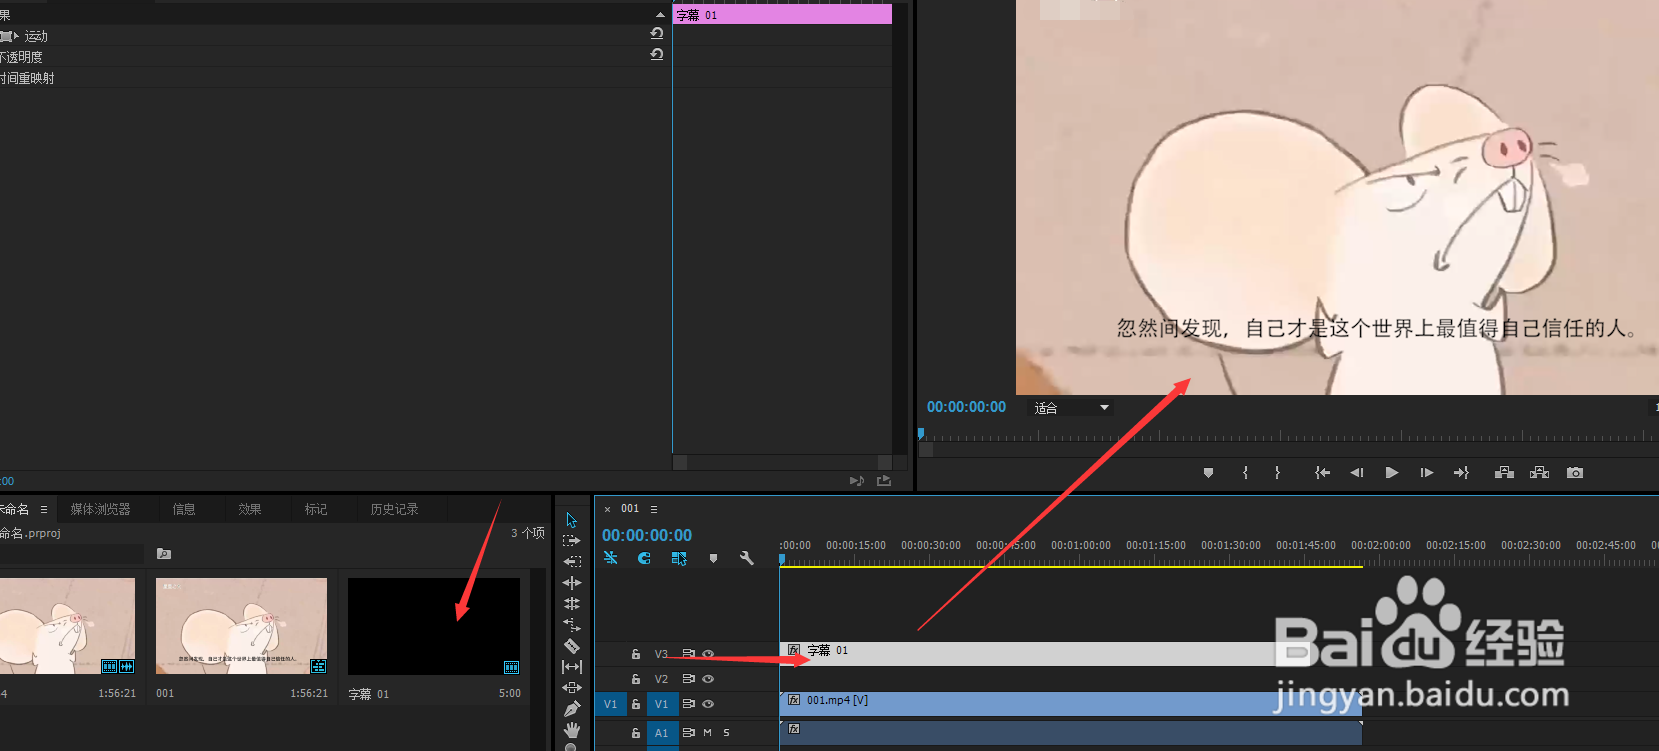Click the Extract button
Screen dimensions: 1659x751
[x=1539, y=473]
